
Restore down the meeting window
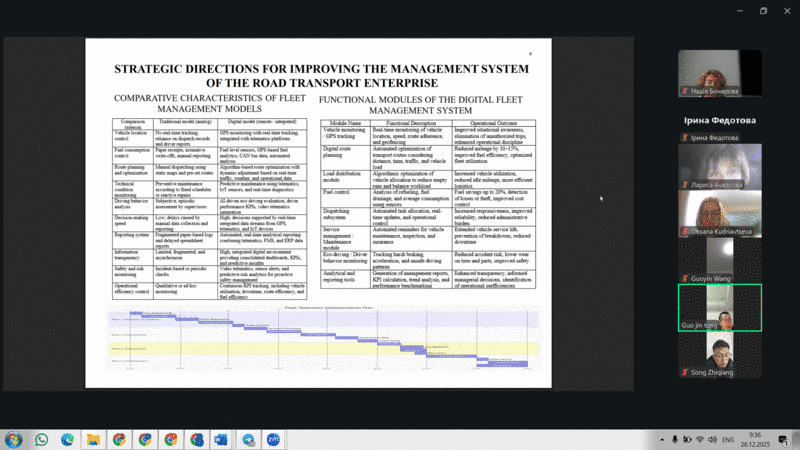(x=763, y=11)
